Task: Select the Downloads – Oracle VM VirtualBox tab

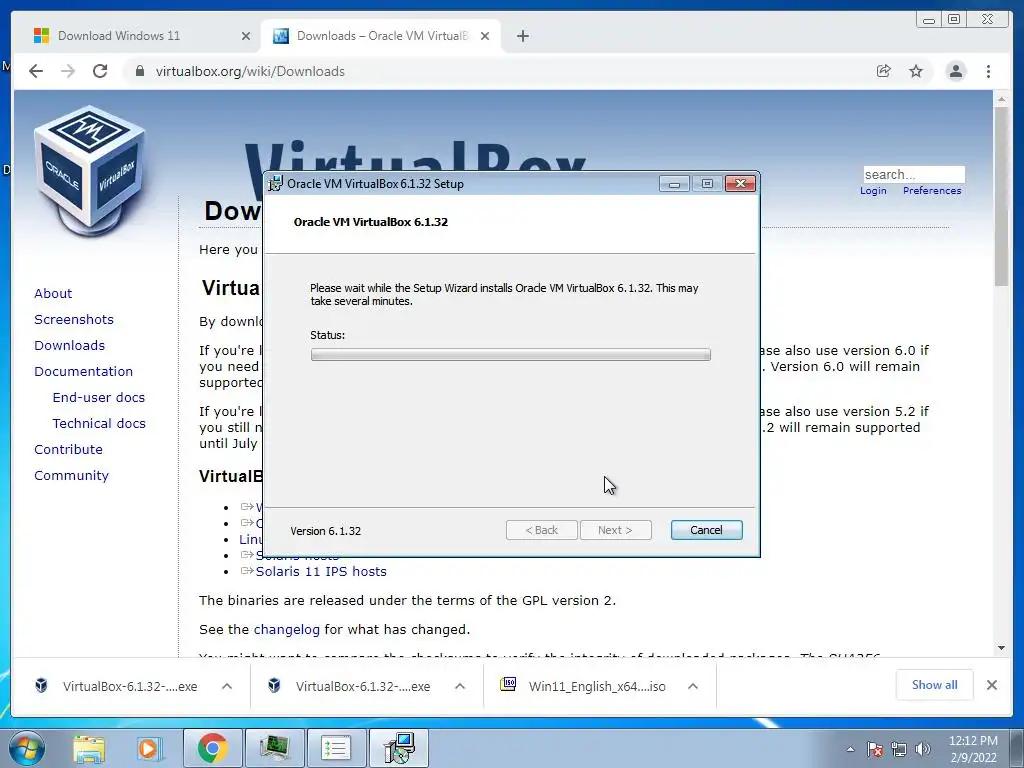Action: click(382, 36)
